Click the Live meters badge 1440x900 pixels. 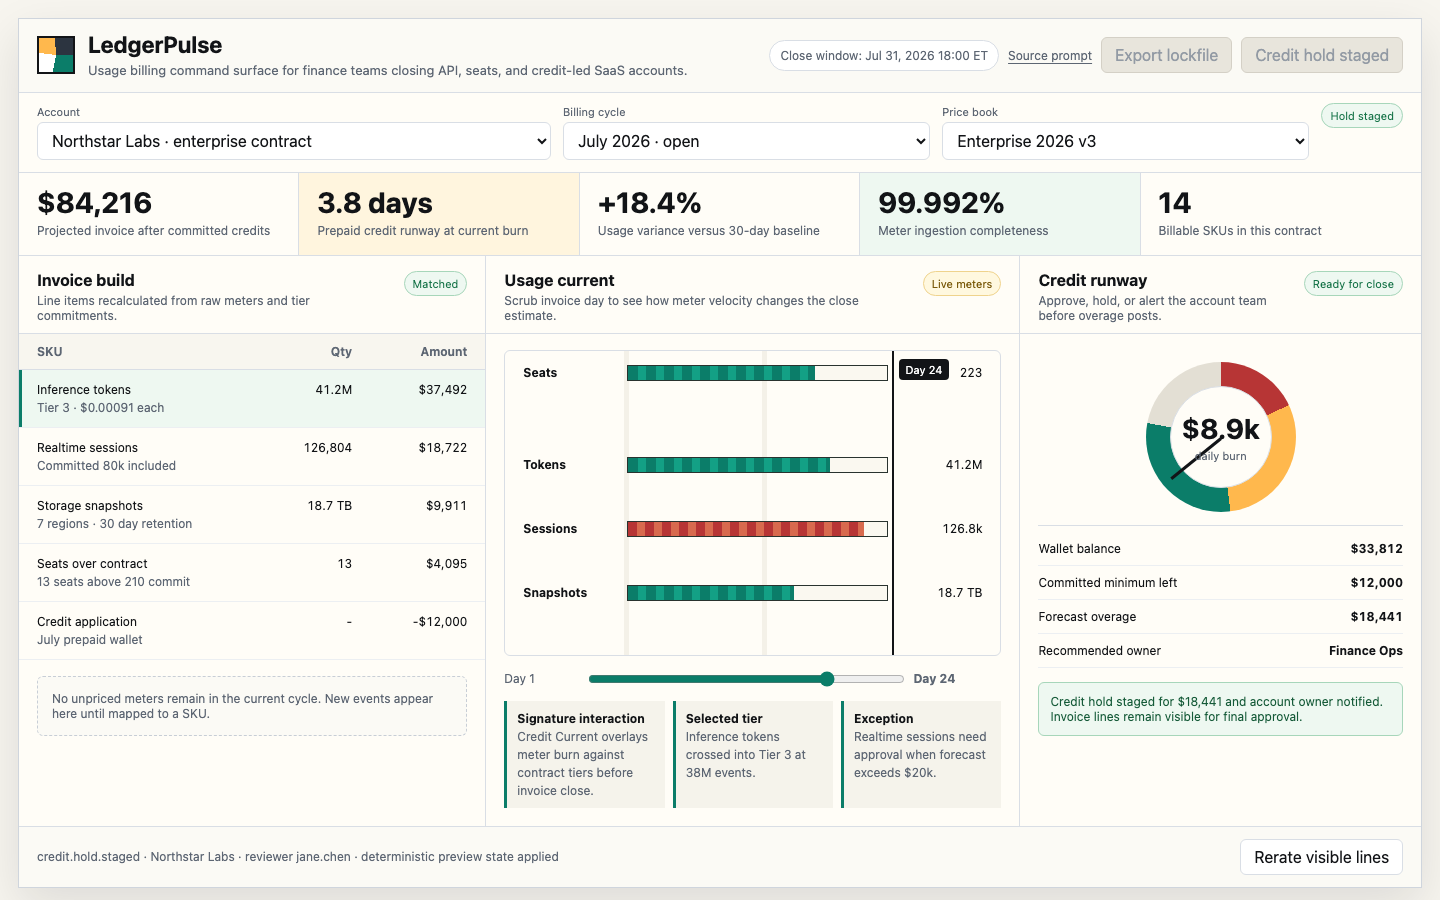click(x=961, y=284)
